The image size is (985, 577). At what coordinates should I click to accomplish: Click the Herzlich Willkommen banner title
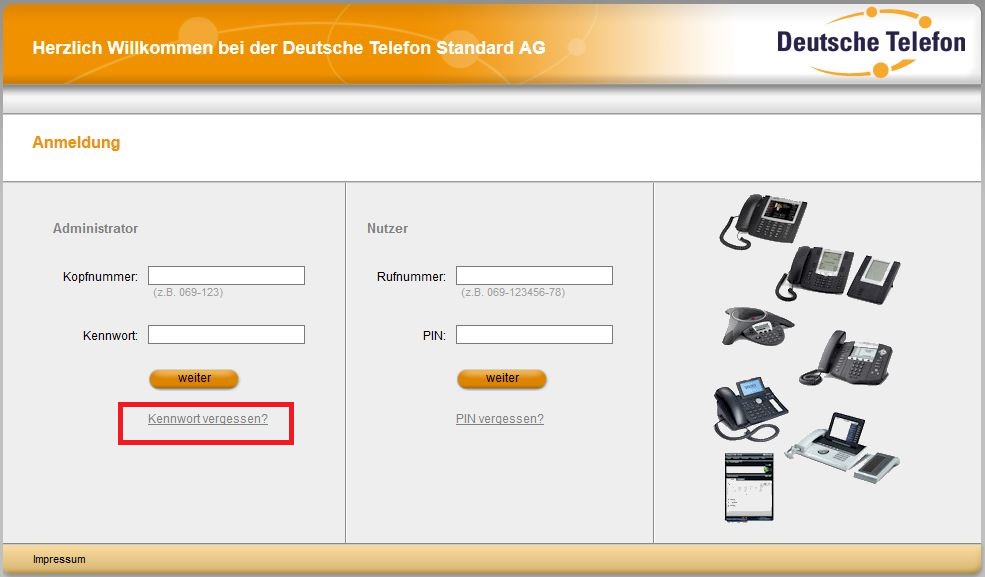[x=289, y=48]
